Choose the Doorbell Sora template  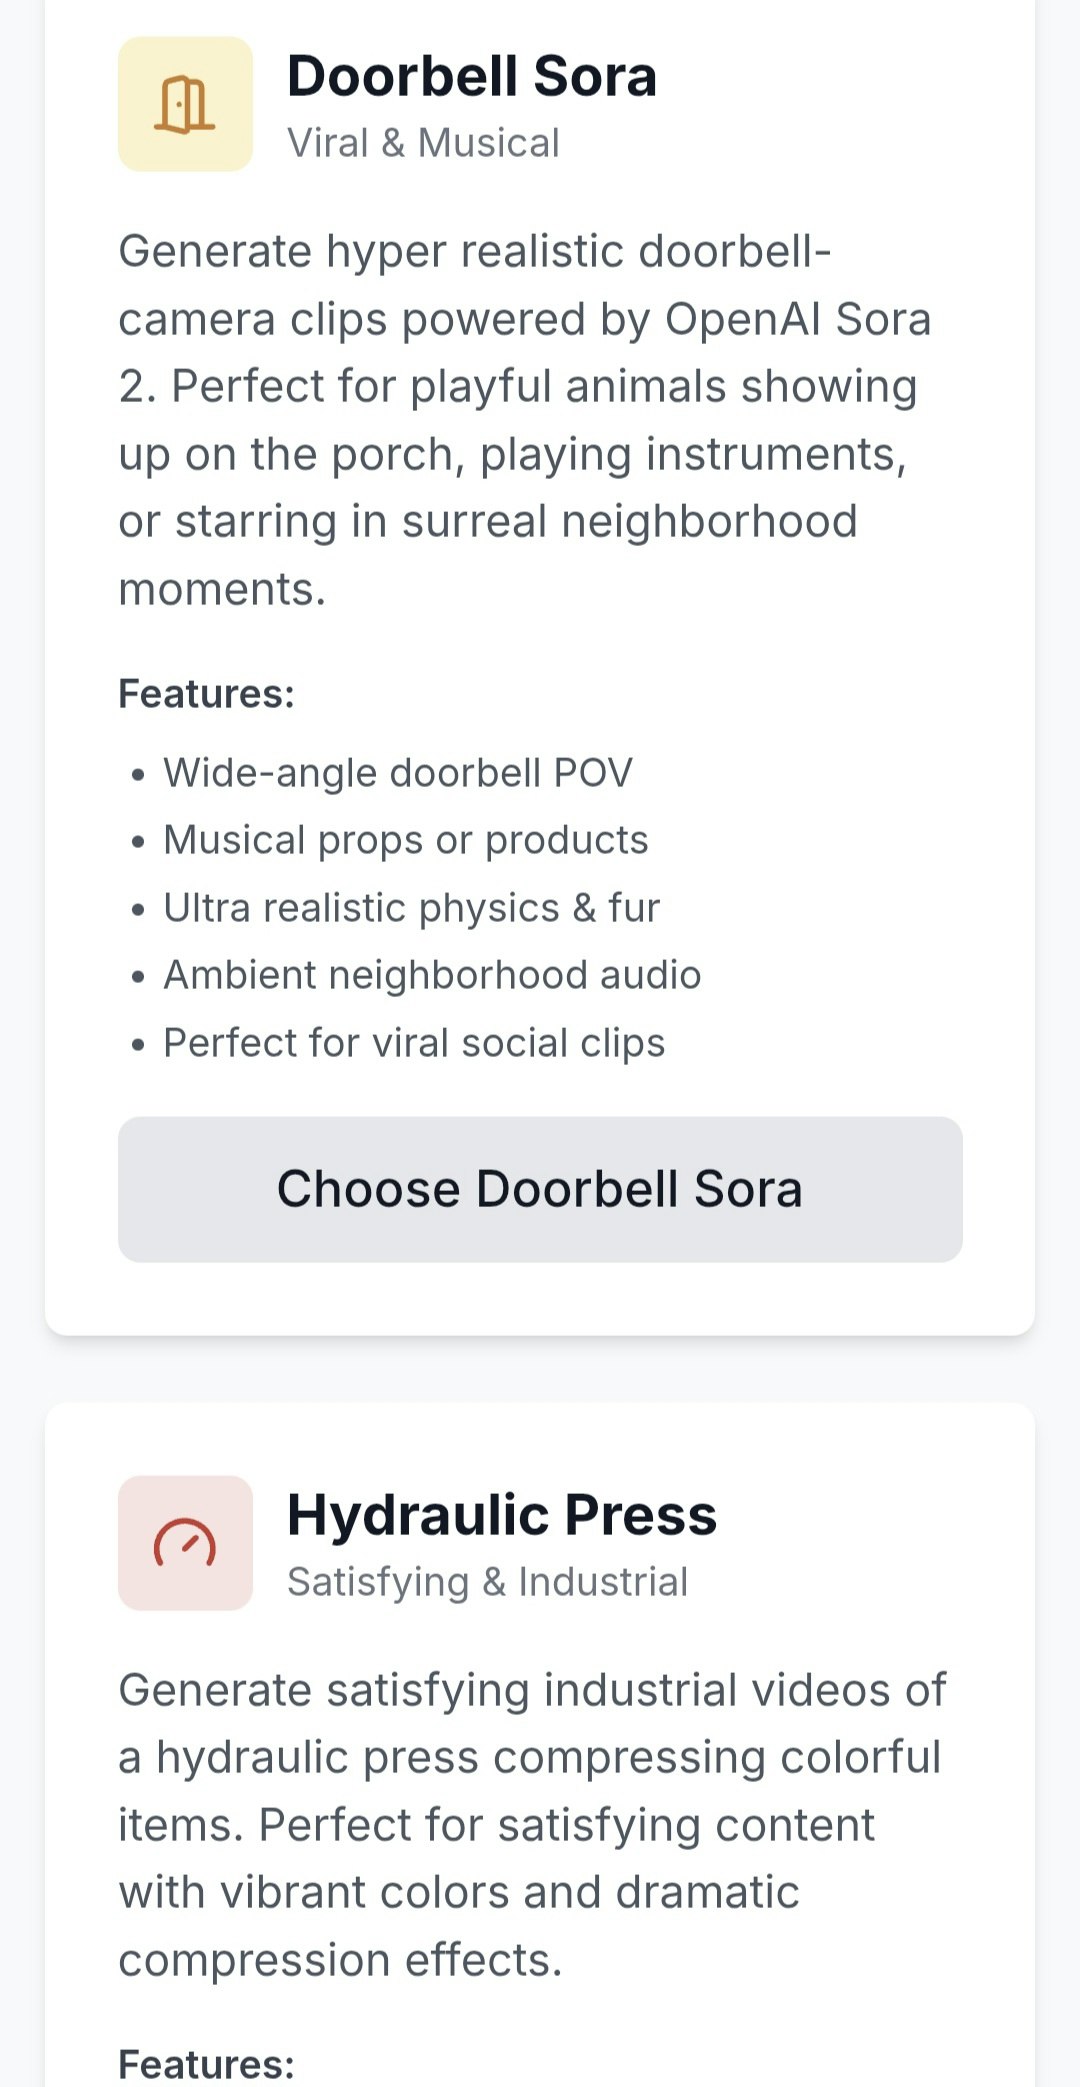[x=540, y=1190]
